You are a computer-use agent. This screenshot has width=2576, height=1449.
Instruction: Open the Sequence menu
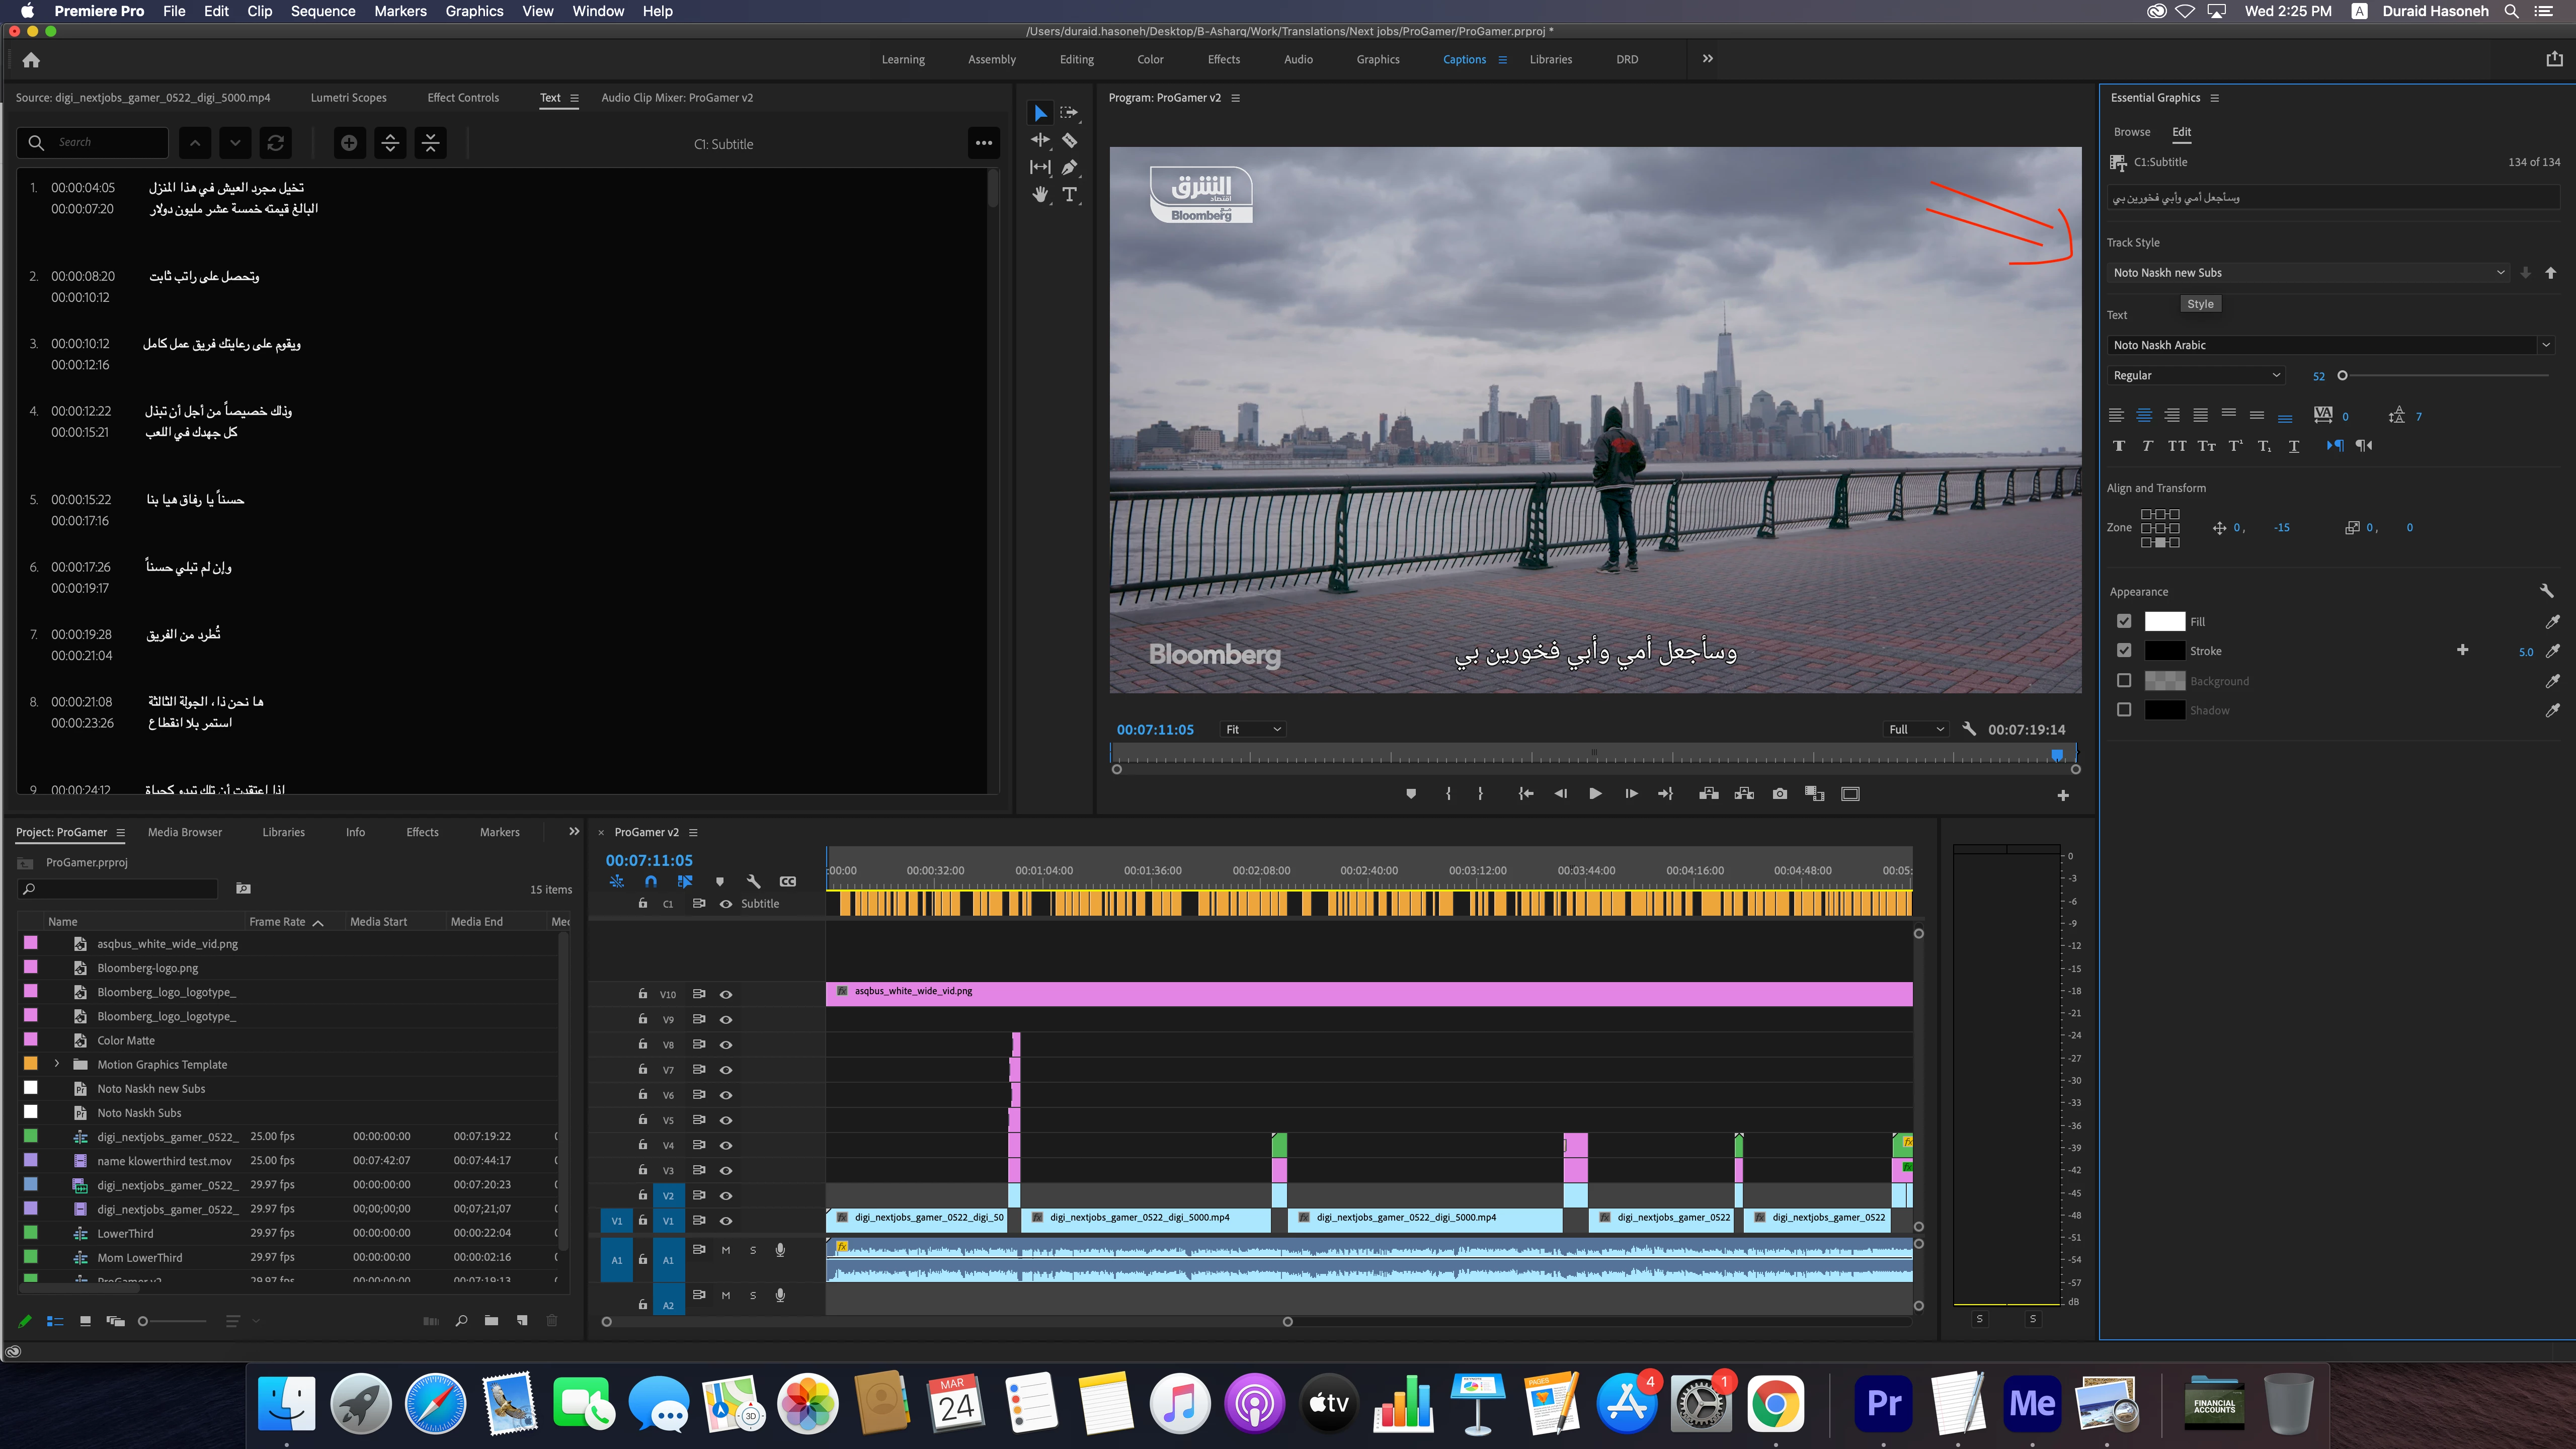pos(322,11)
